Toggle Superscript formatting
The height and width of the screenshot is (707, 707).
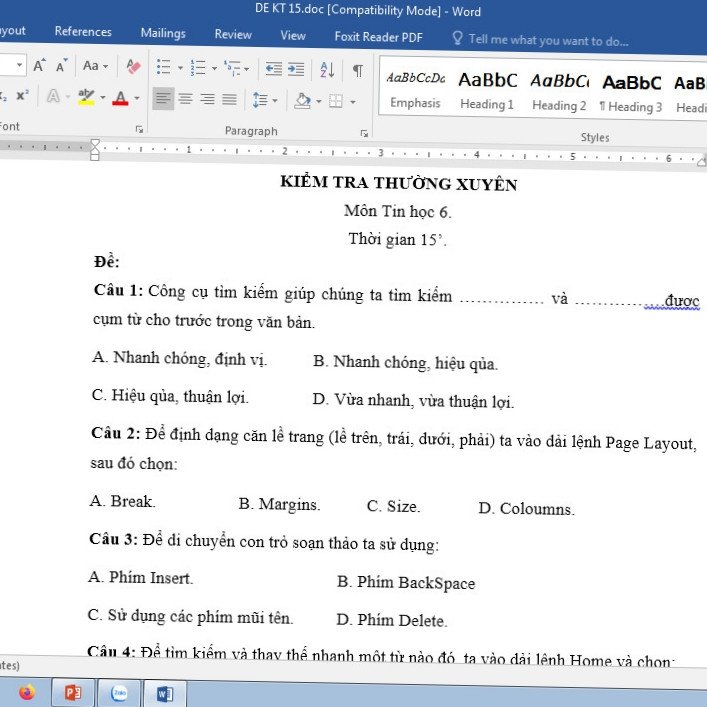(22, 95)
